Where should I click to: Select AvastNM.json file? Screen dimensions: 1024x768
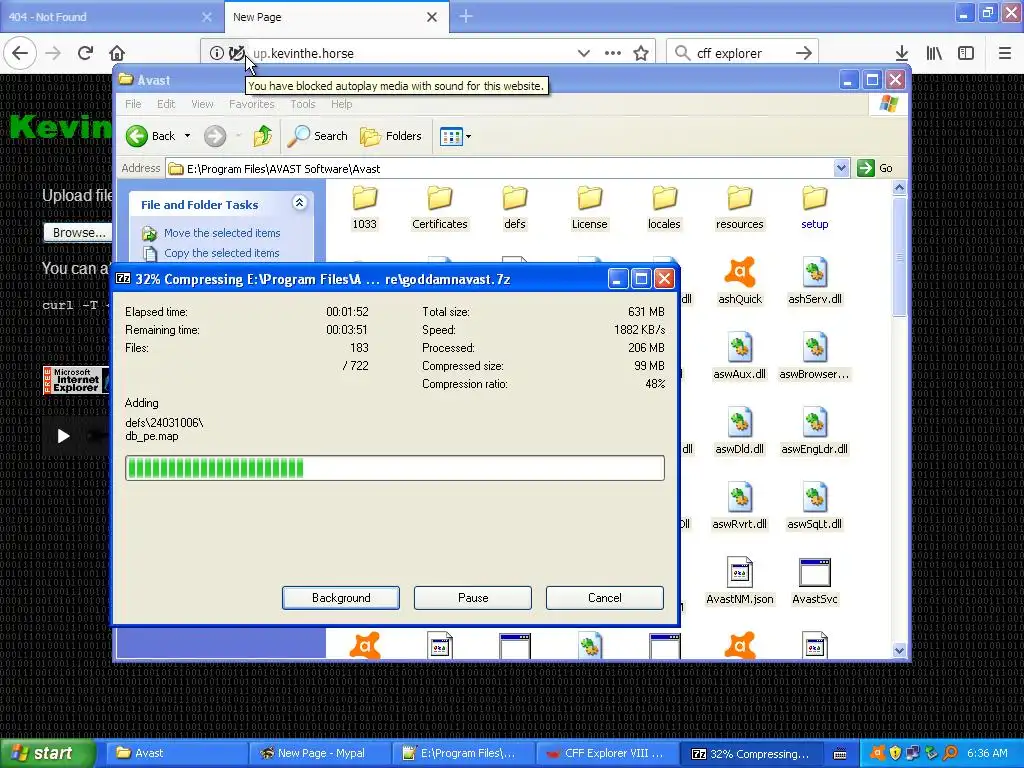pyautogui.click(x=740, y=581)
